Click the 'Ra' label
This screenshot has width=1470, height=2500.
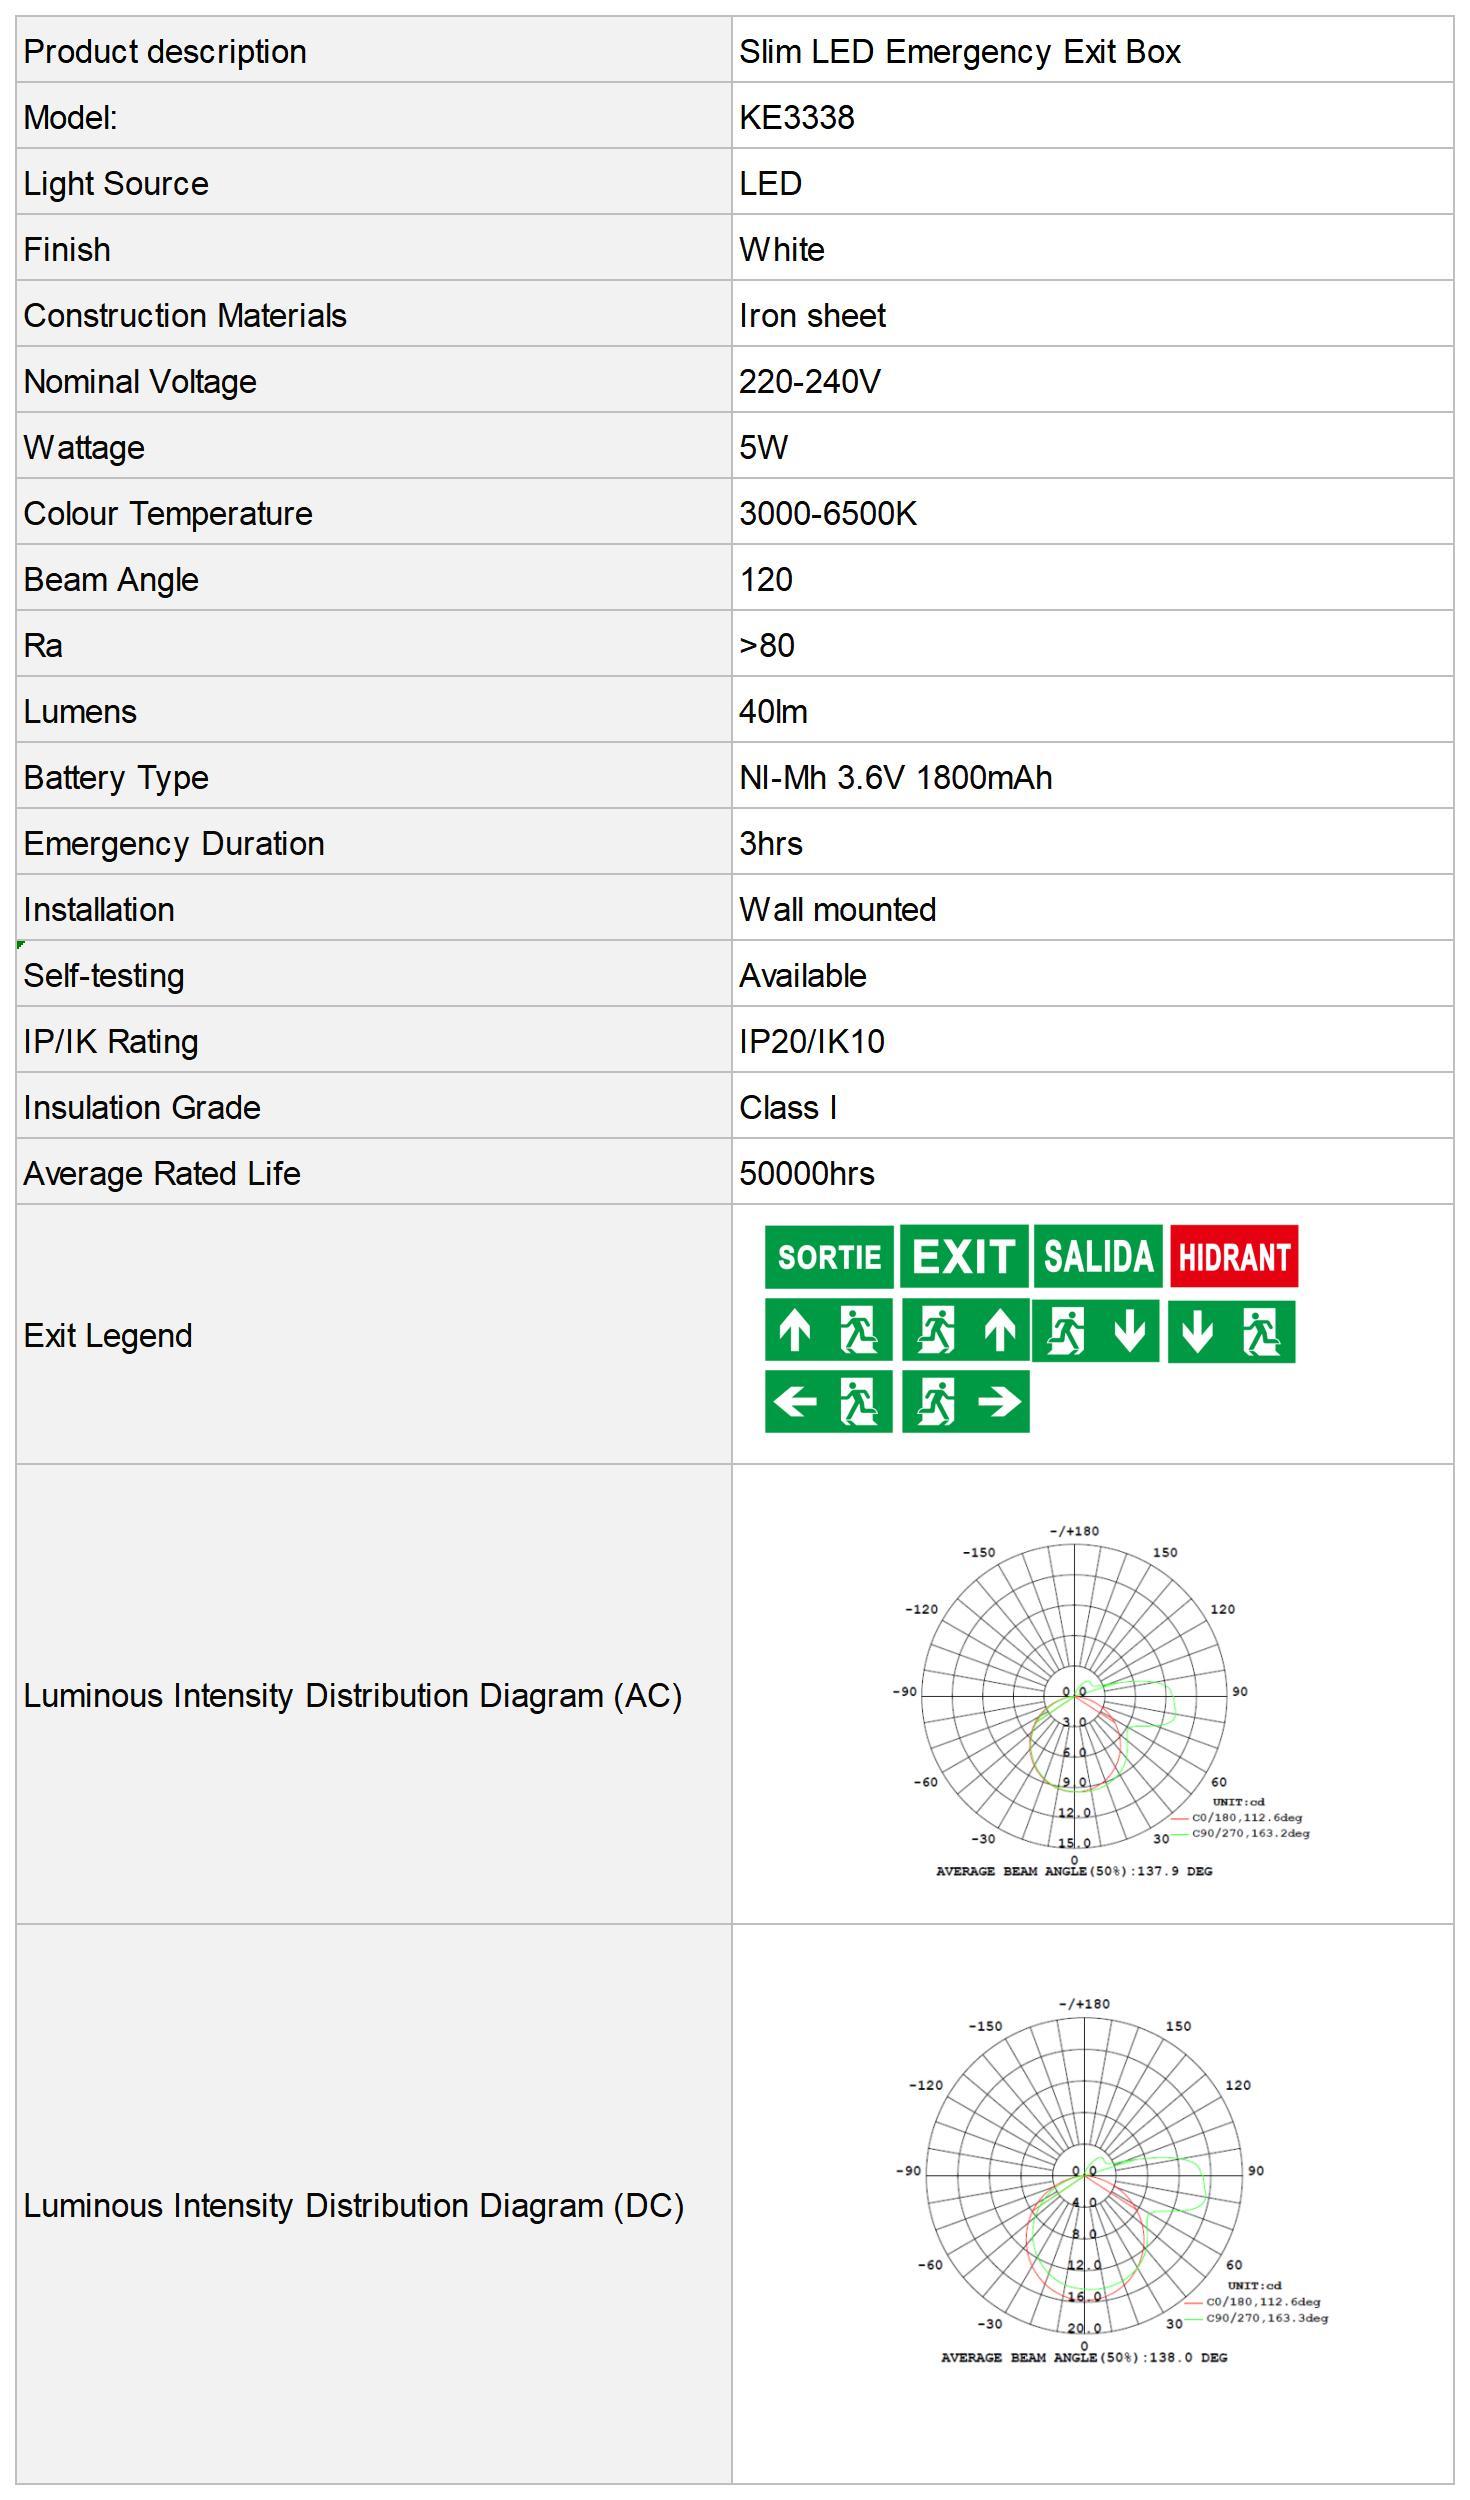click(43, 645)
